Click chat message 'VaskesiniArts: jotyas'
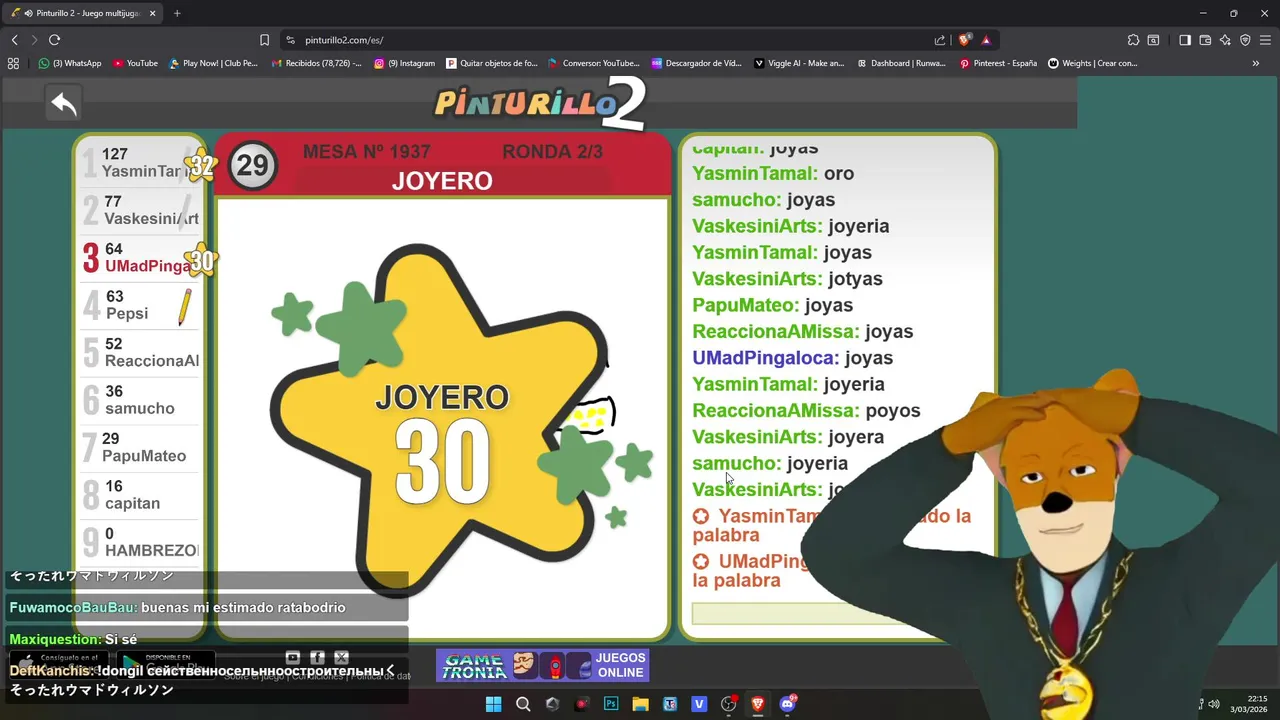Screen dimensions: 1280x720 tap(787, 279)
